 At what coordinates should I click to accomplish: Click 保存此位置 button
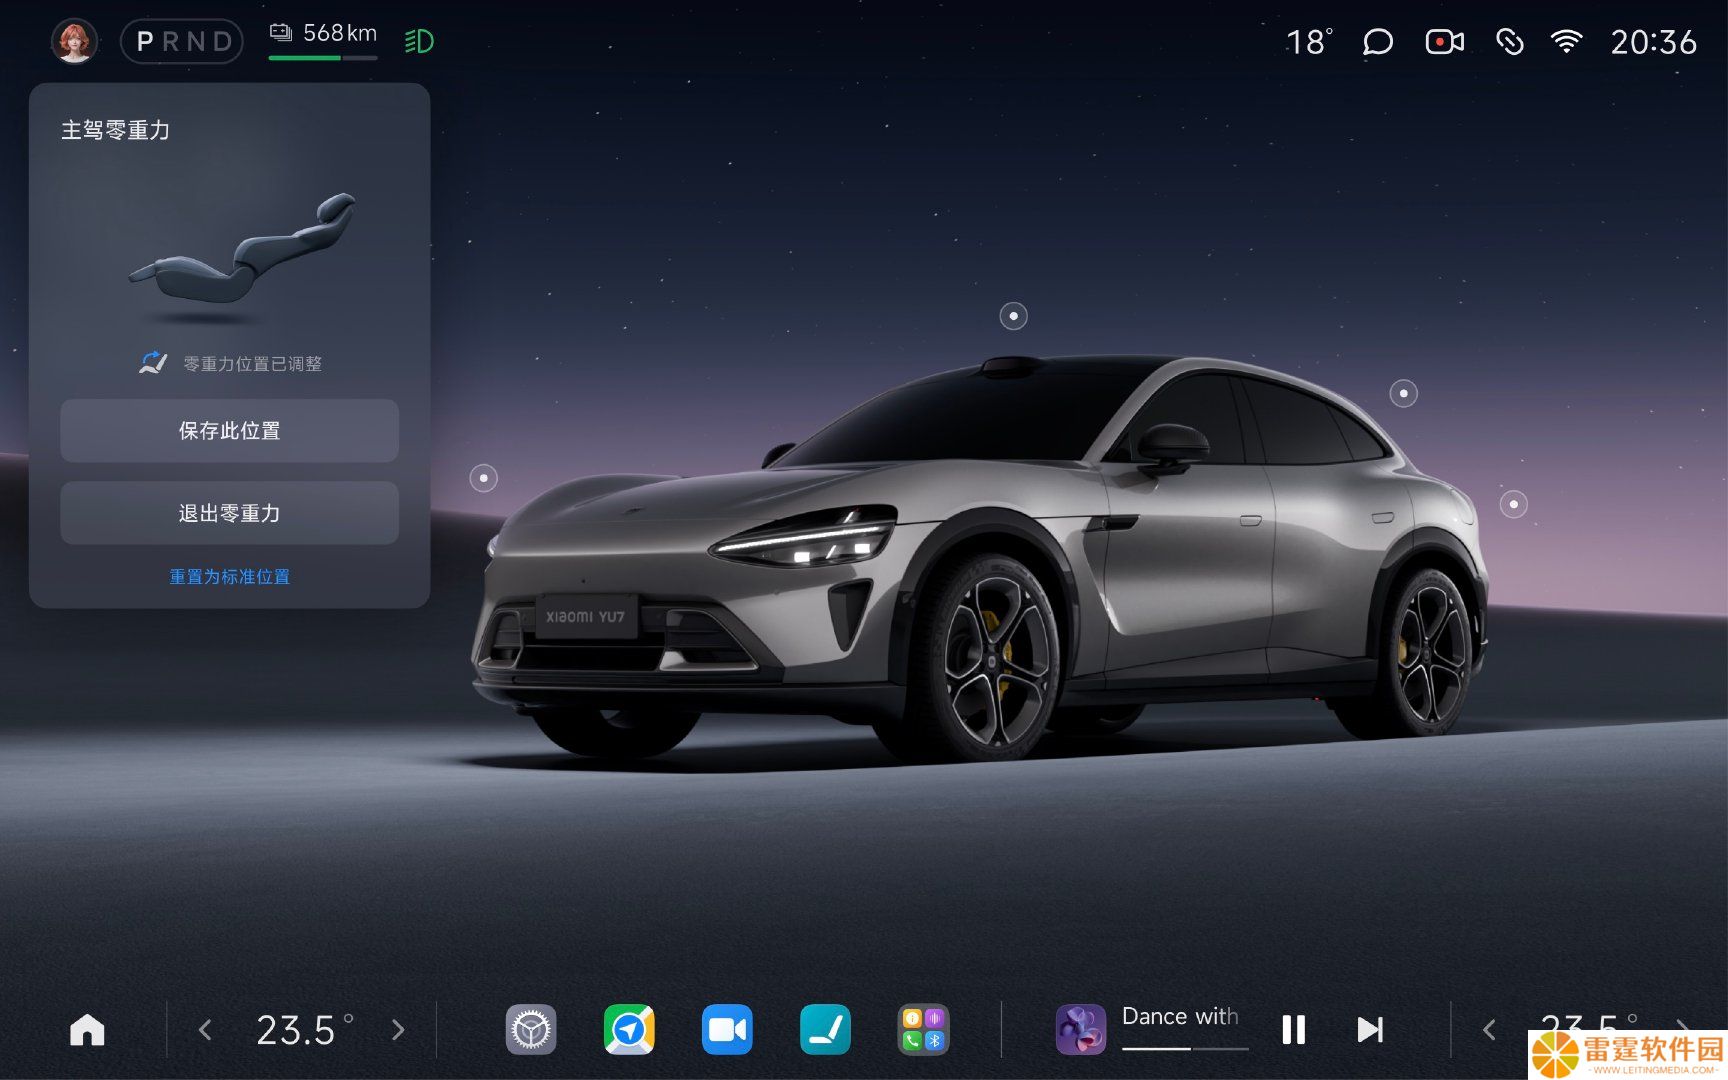(229, 431)
